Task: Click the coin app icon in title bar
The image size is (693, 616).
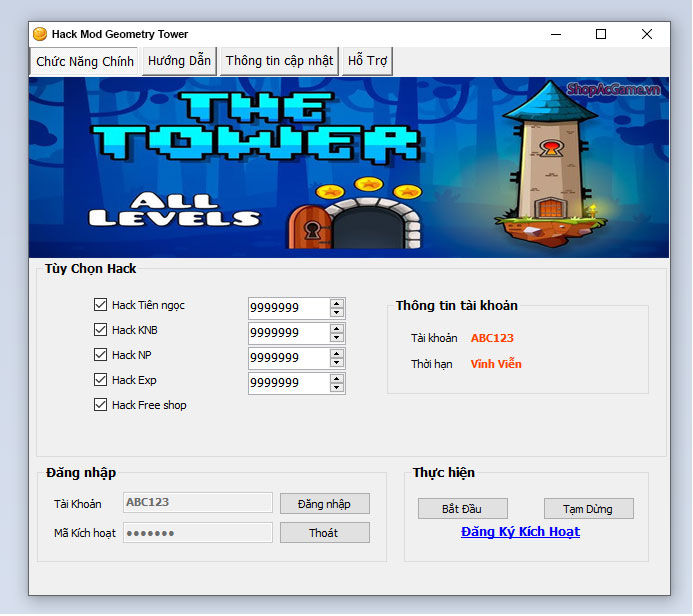Action: [x=40, y=34]
